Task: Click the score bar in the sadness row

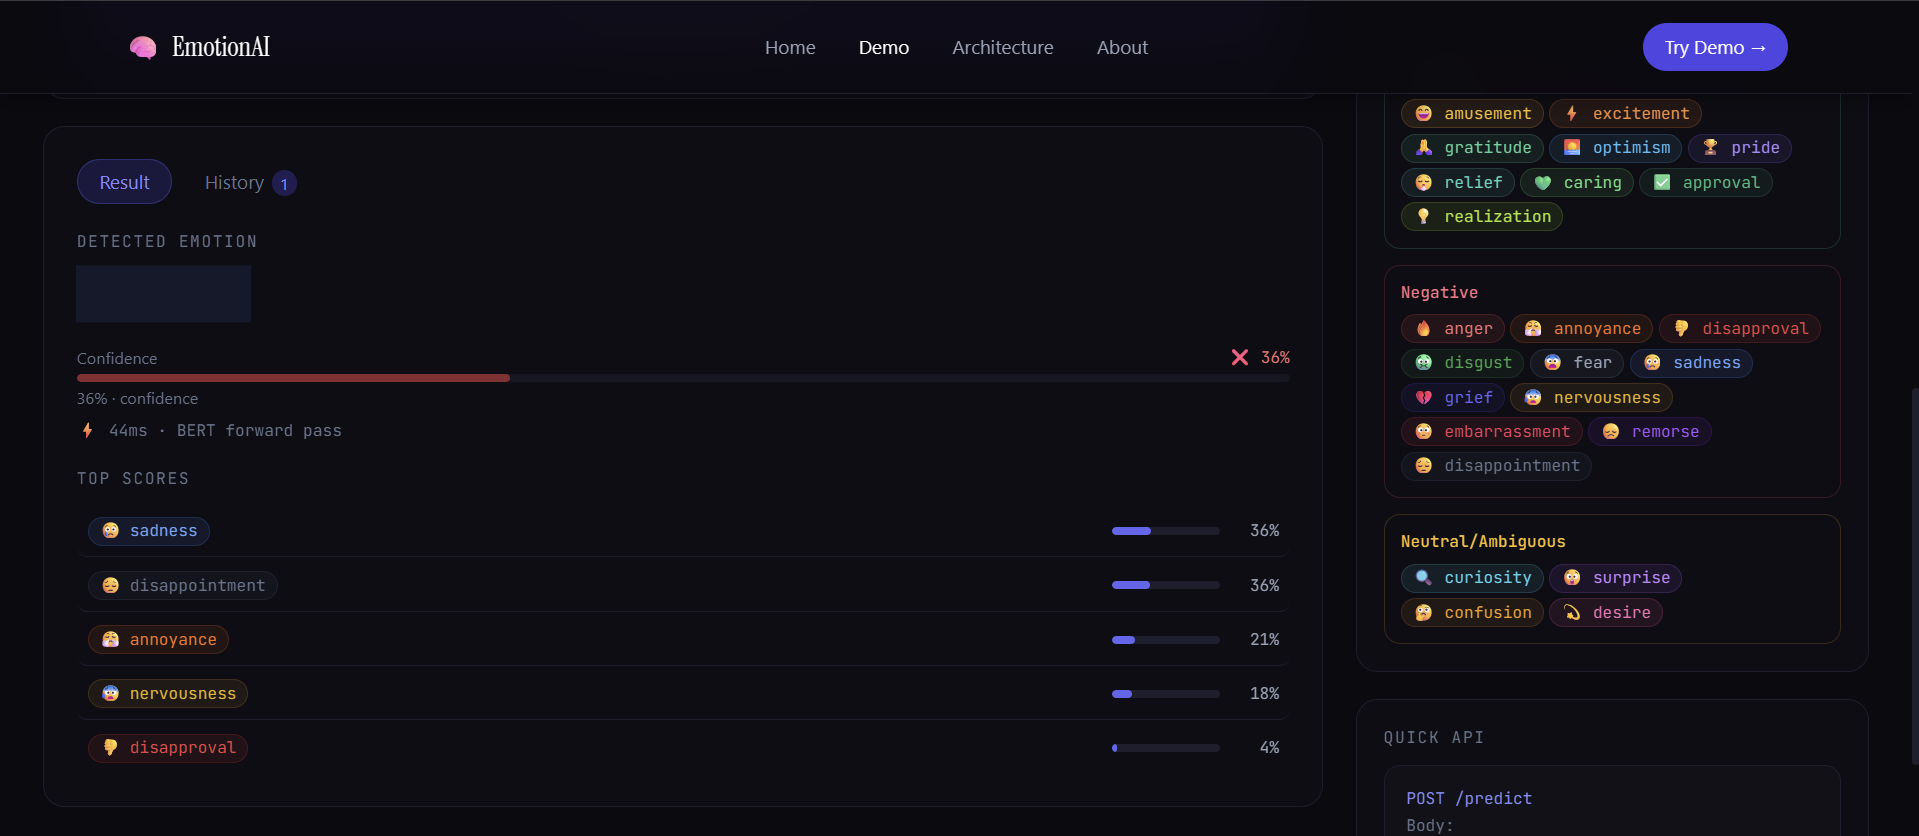Action: (x=1166, y=531)
